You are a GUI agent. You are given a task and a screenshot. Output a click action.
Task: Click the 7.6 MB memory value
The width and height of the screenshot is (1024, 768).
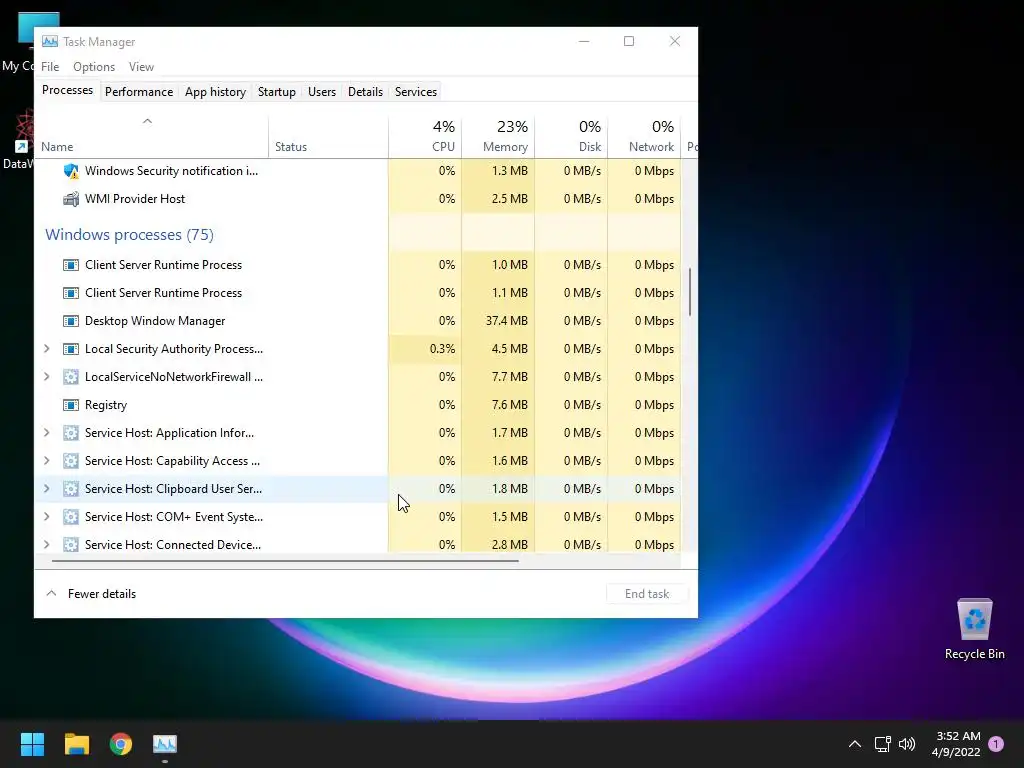point(509,405)
